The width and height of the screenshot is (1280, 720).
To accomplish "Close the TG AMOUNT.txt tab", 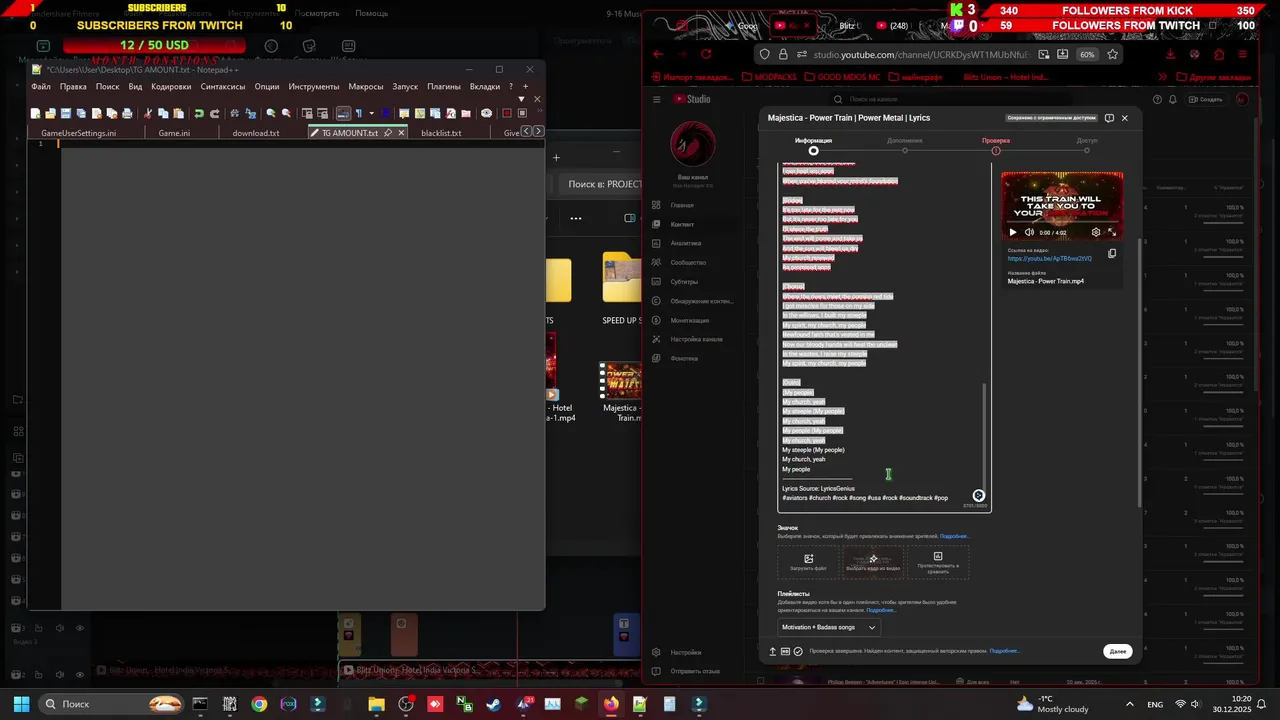I will pyautogui.click(x=402, y=133).
